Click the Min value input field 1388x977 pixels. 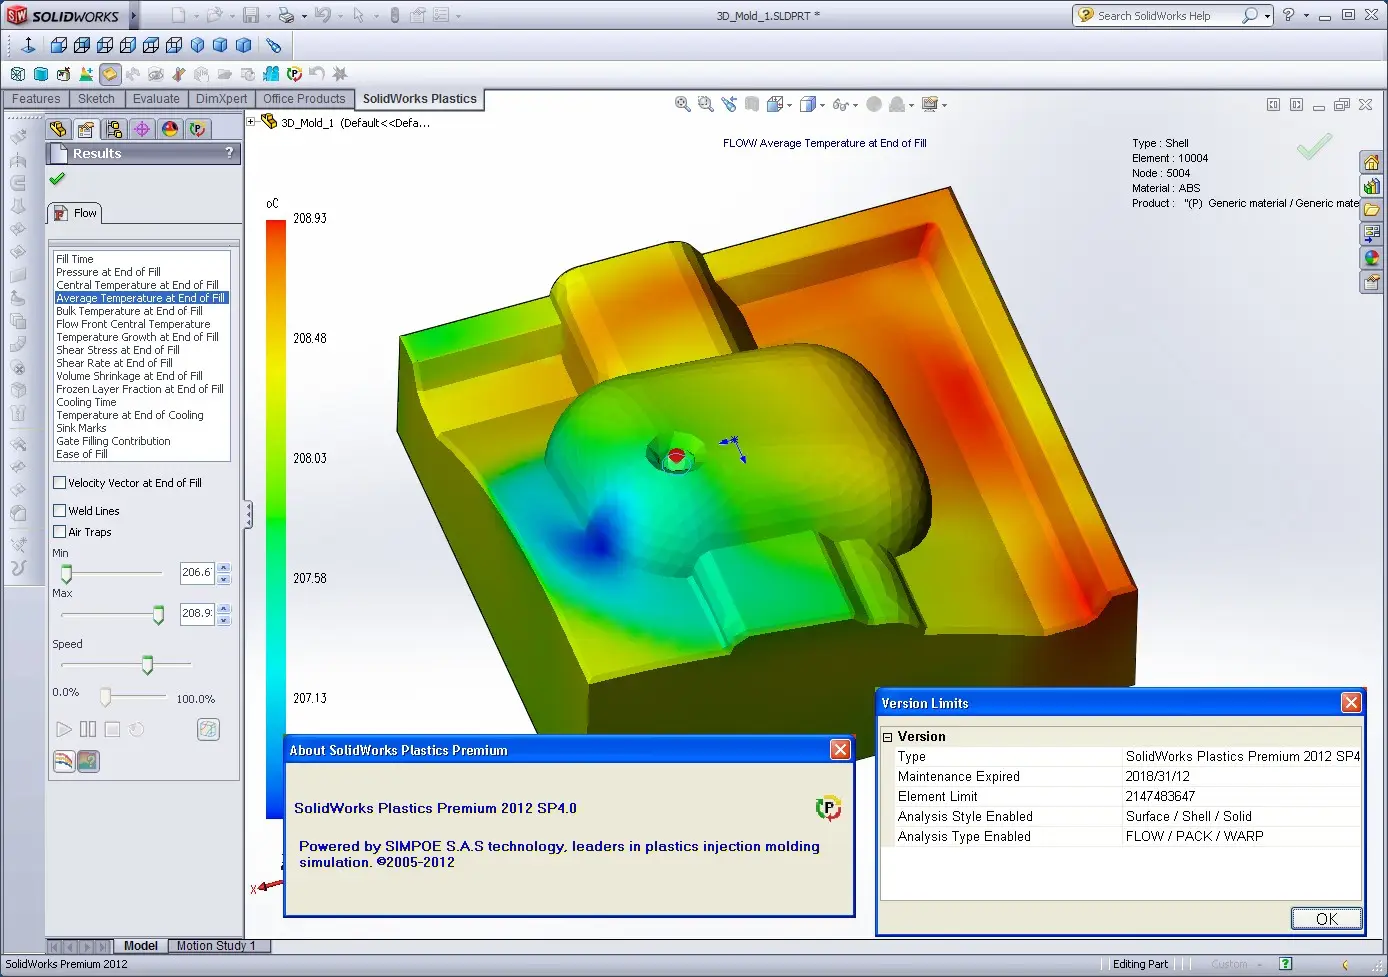197,572
